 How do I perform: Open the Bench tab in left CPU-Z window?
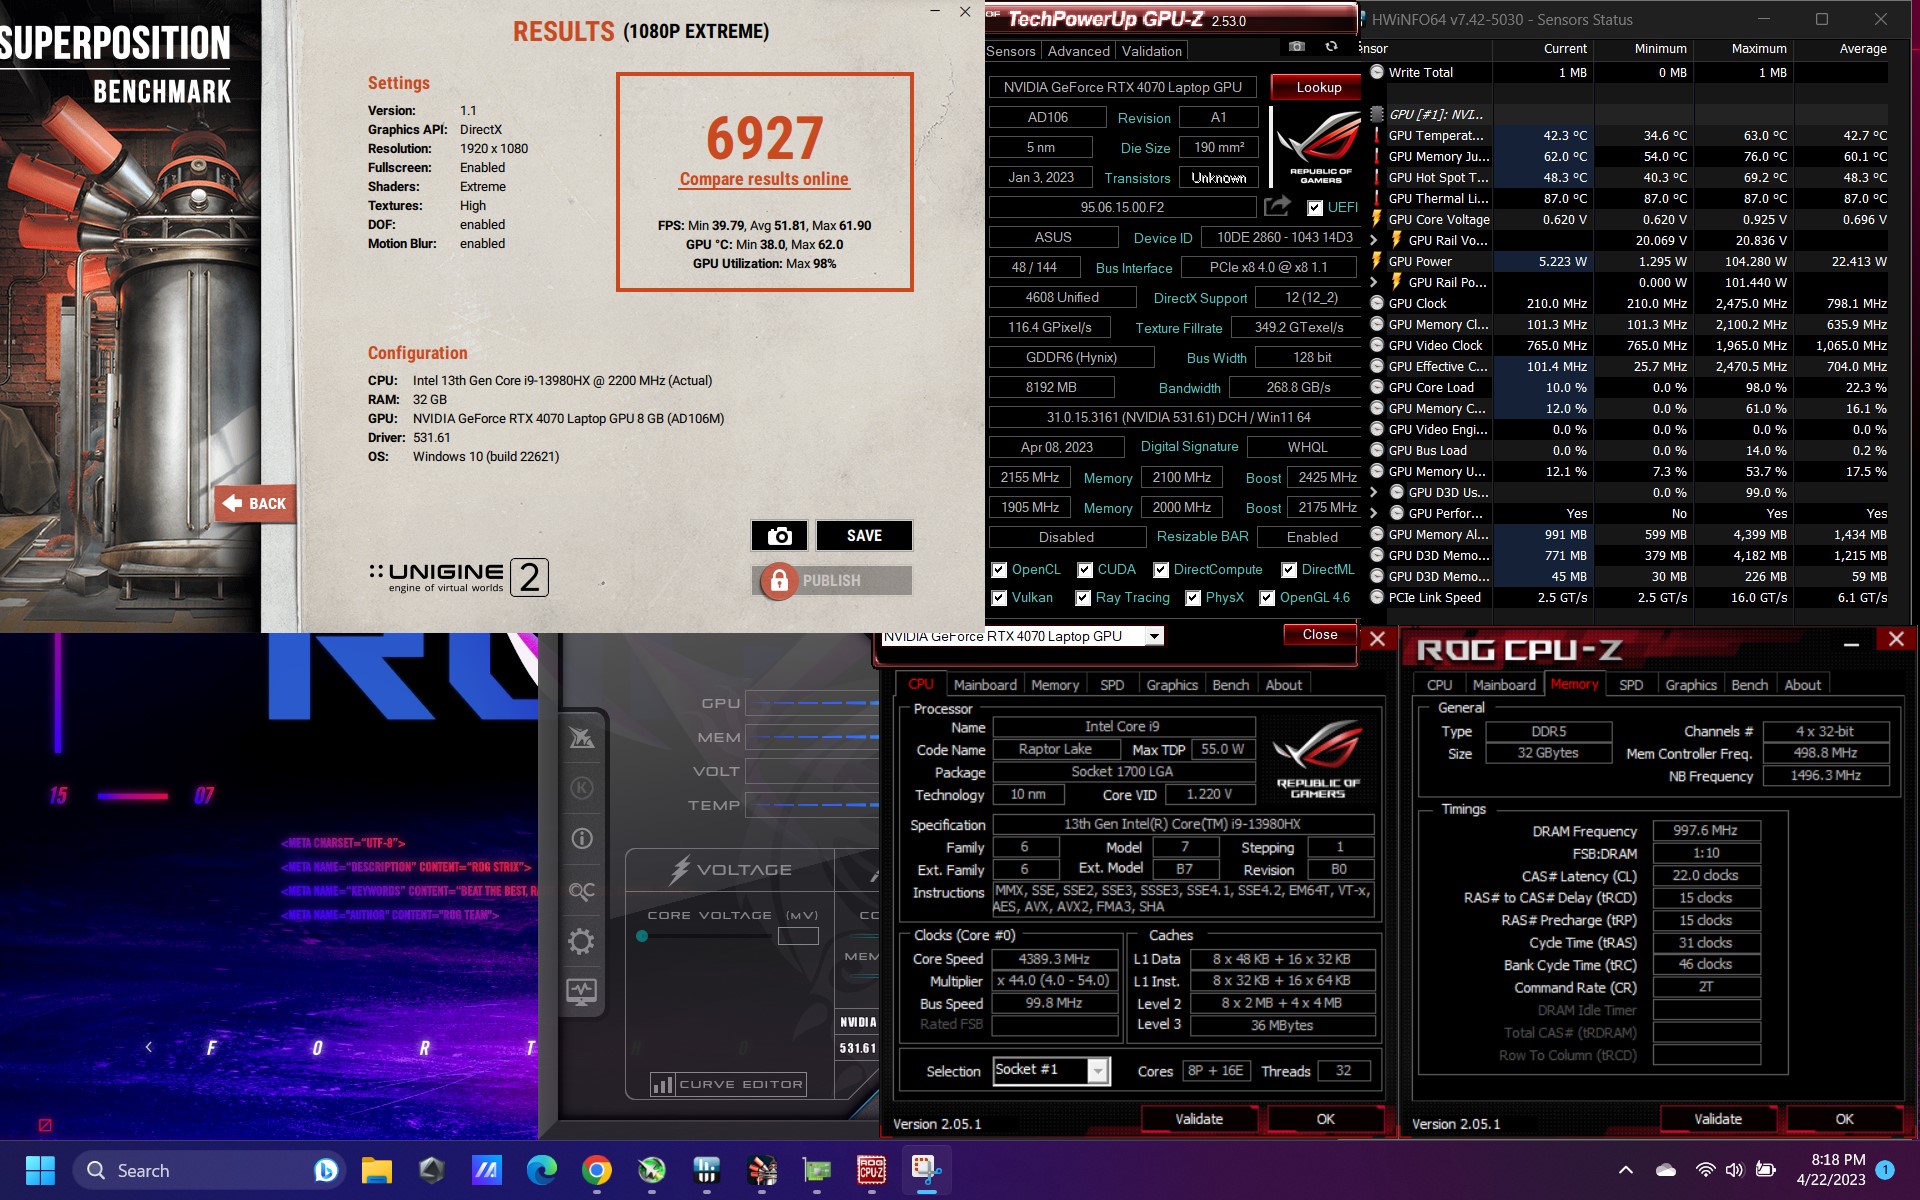(x=1230, y=685)
